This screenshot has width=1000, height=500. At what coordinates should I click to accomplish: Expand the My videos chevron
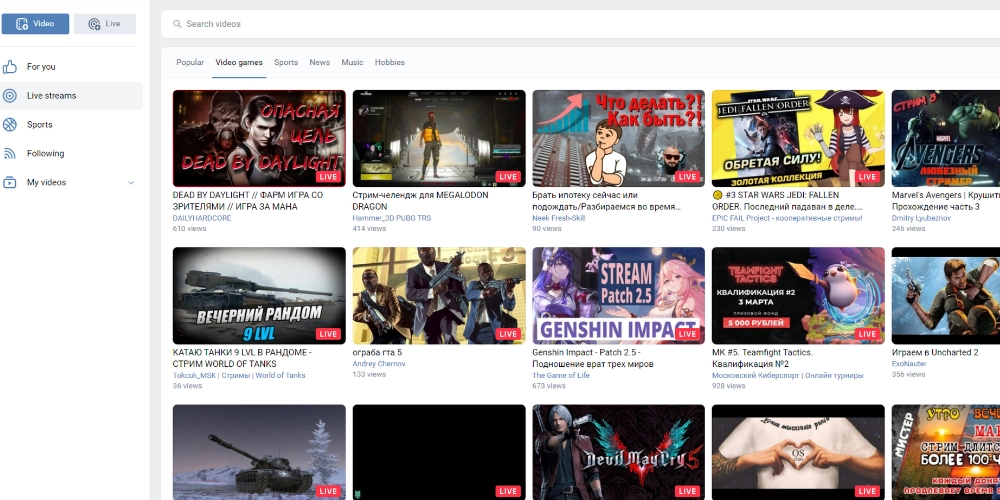(x=131, y=183)
